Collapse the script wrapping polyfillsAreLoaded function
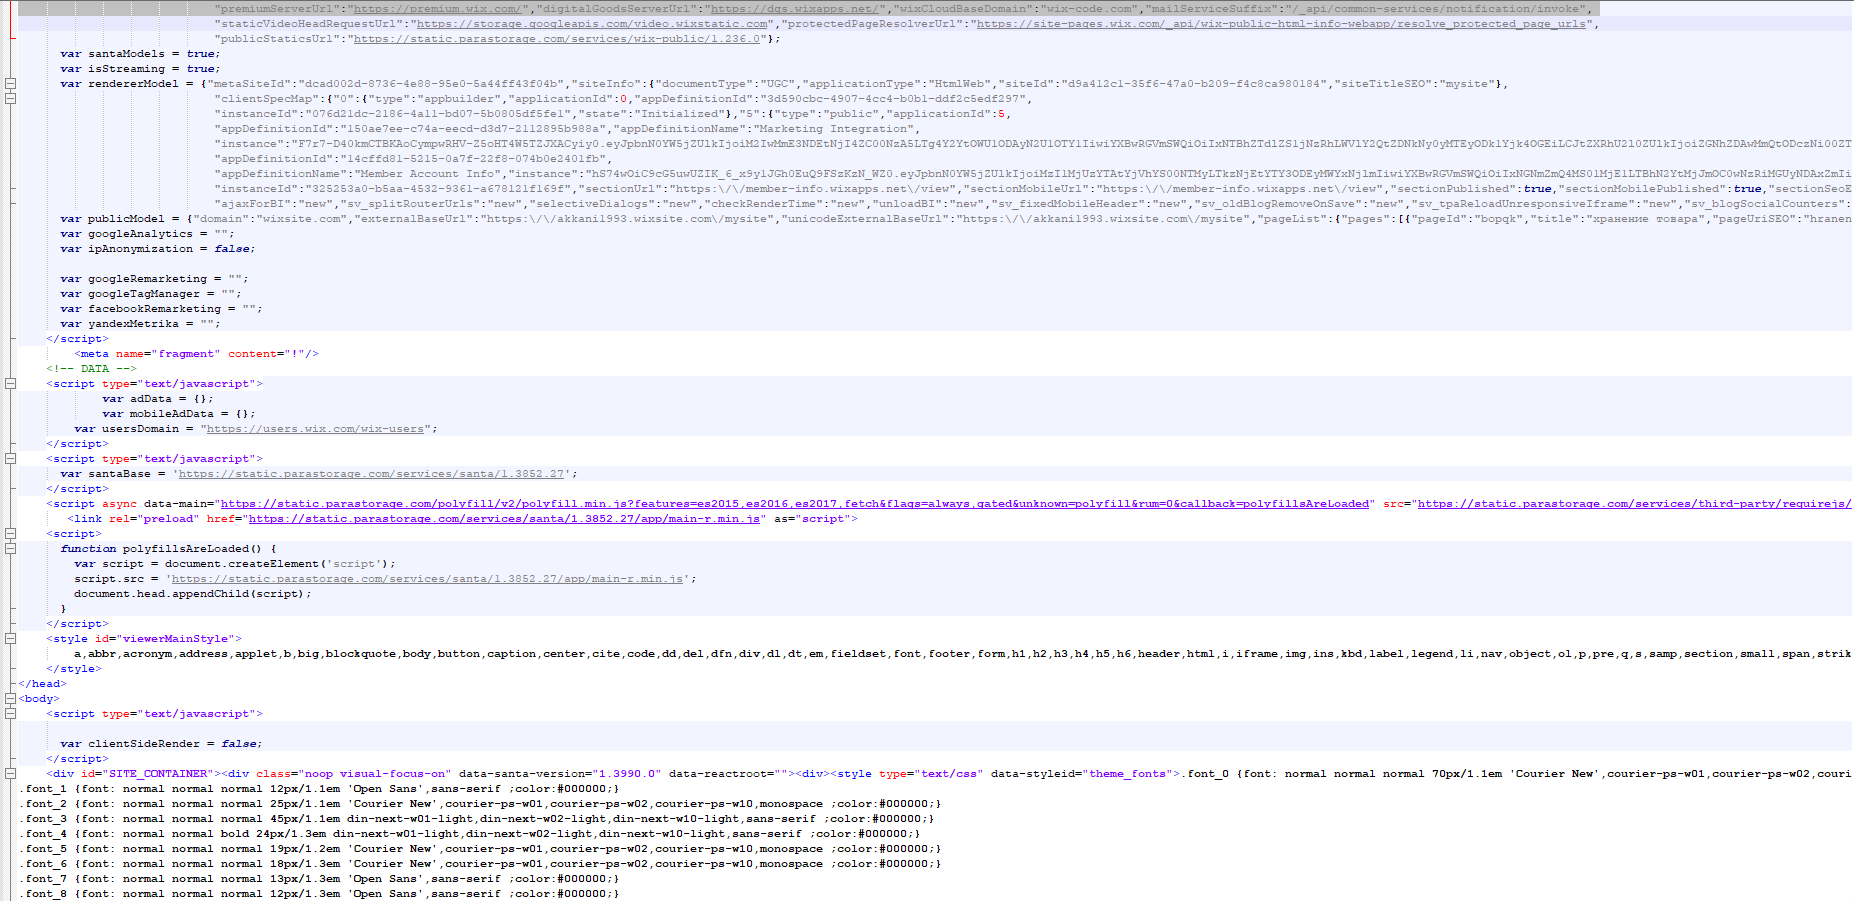 click(x=10, y=534)
